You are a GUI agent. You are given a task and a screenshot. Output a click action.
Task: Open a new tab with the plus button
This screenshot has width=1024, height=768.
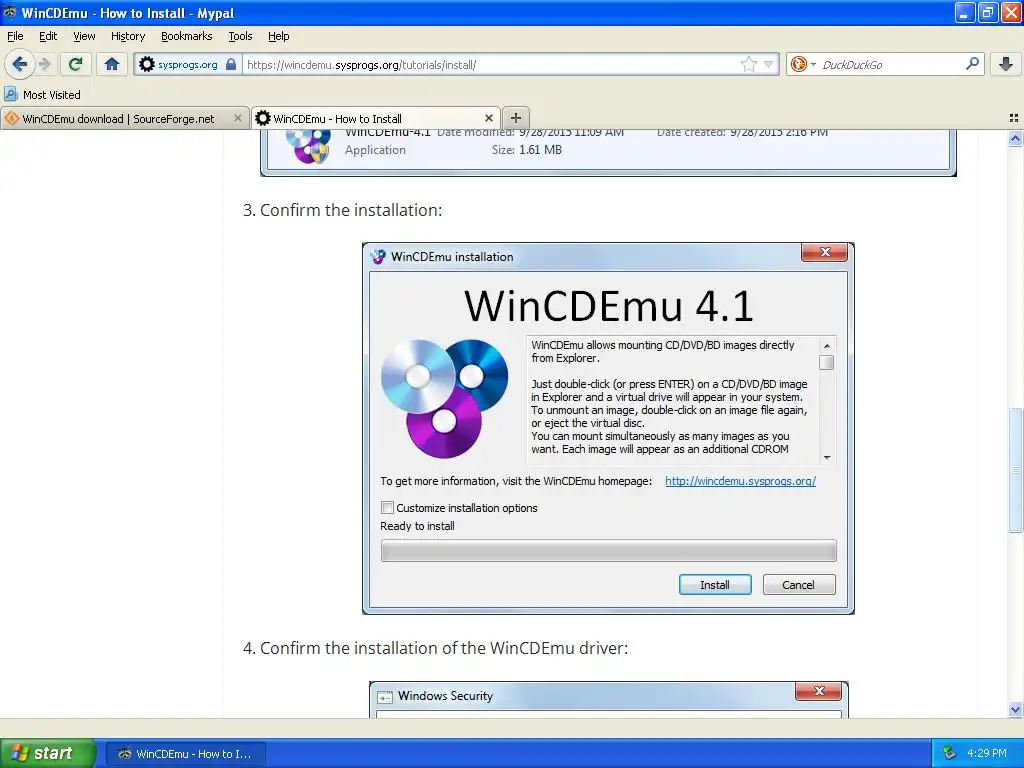(x=516, y=118)
